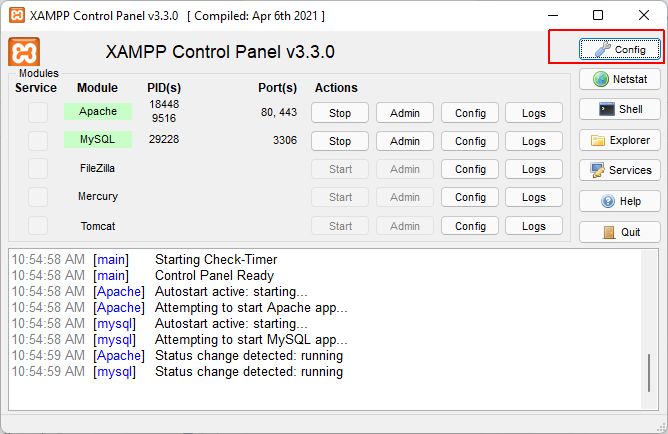Open MySQL Admin page

tap(405, 141)
